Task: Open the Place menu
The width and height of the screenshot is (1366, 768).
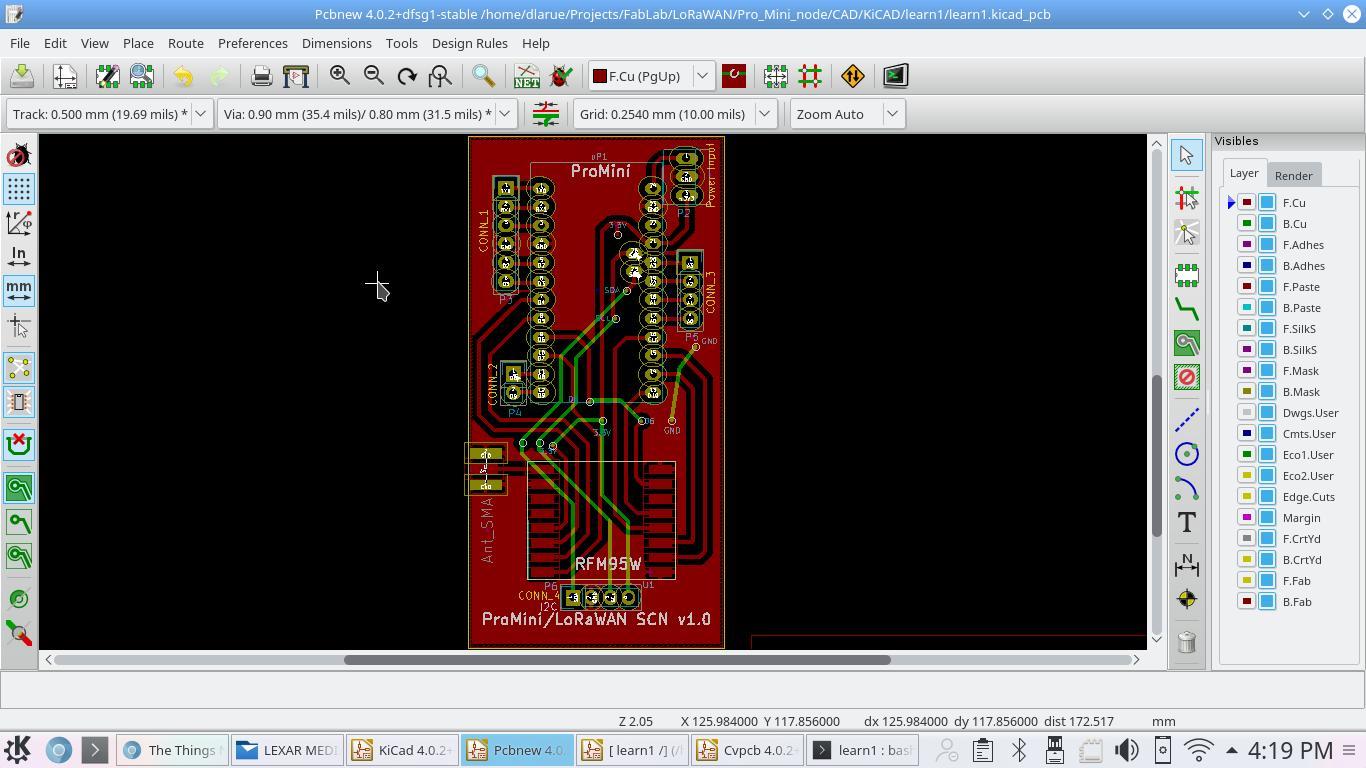Action: coord(138,43)
